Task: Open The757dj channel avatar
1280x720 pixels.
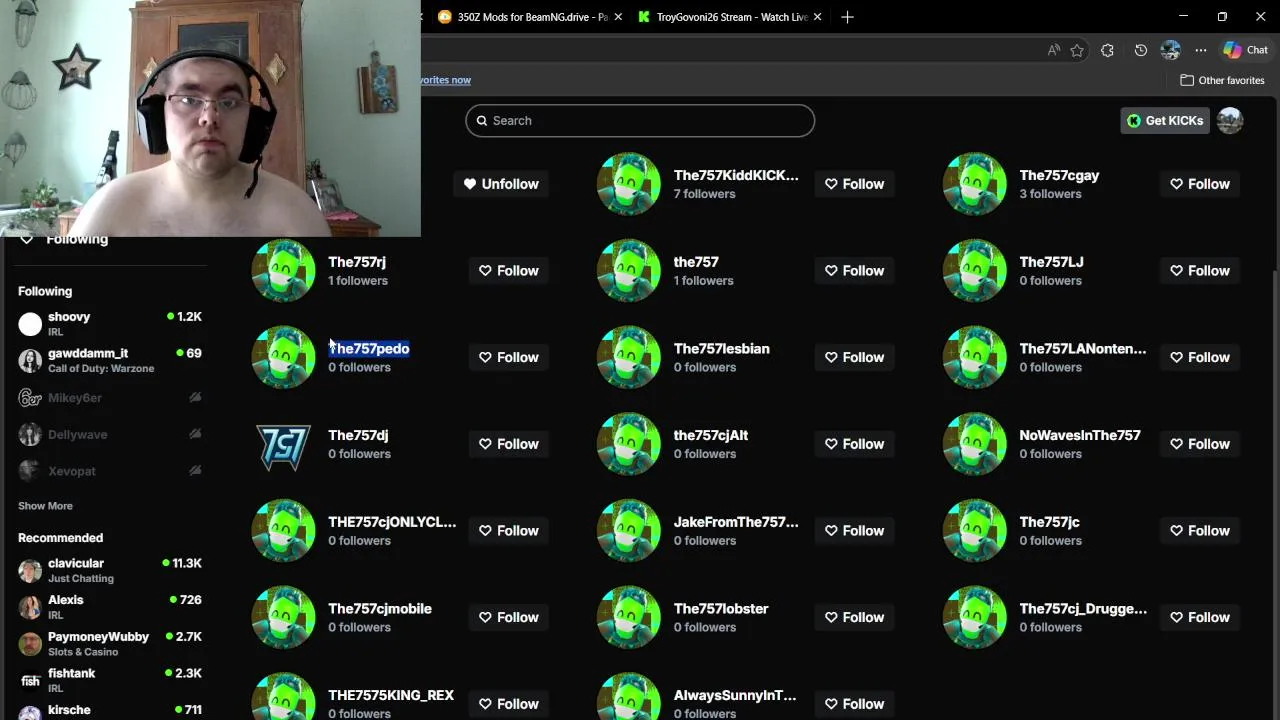Action: 284,444
